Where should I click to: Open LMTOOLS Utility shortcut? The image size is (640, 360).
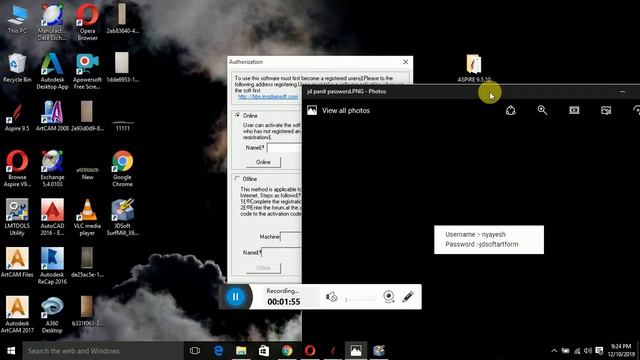pos(17,216)
